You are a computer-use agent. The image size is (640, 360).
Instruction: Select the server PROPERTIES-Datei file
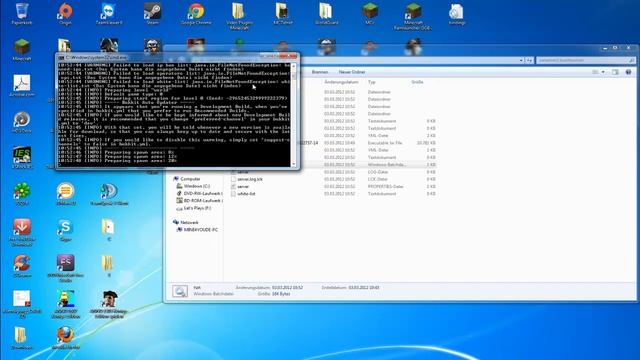click(333, 187)
